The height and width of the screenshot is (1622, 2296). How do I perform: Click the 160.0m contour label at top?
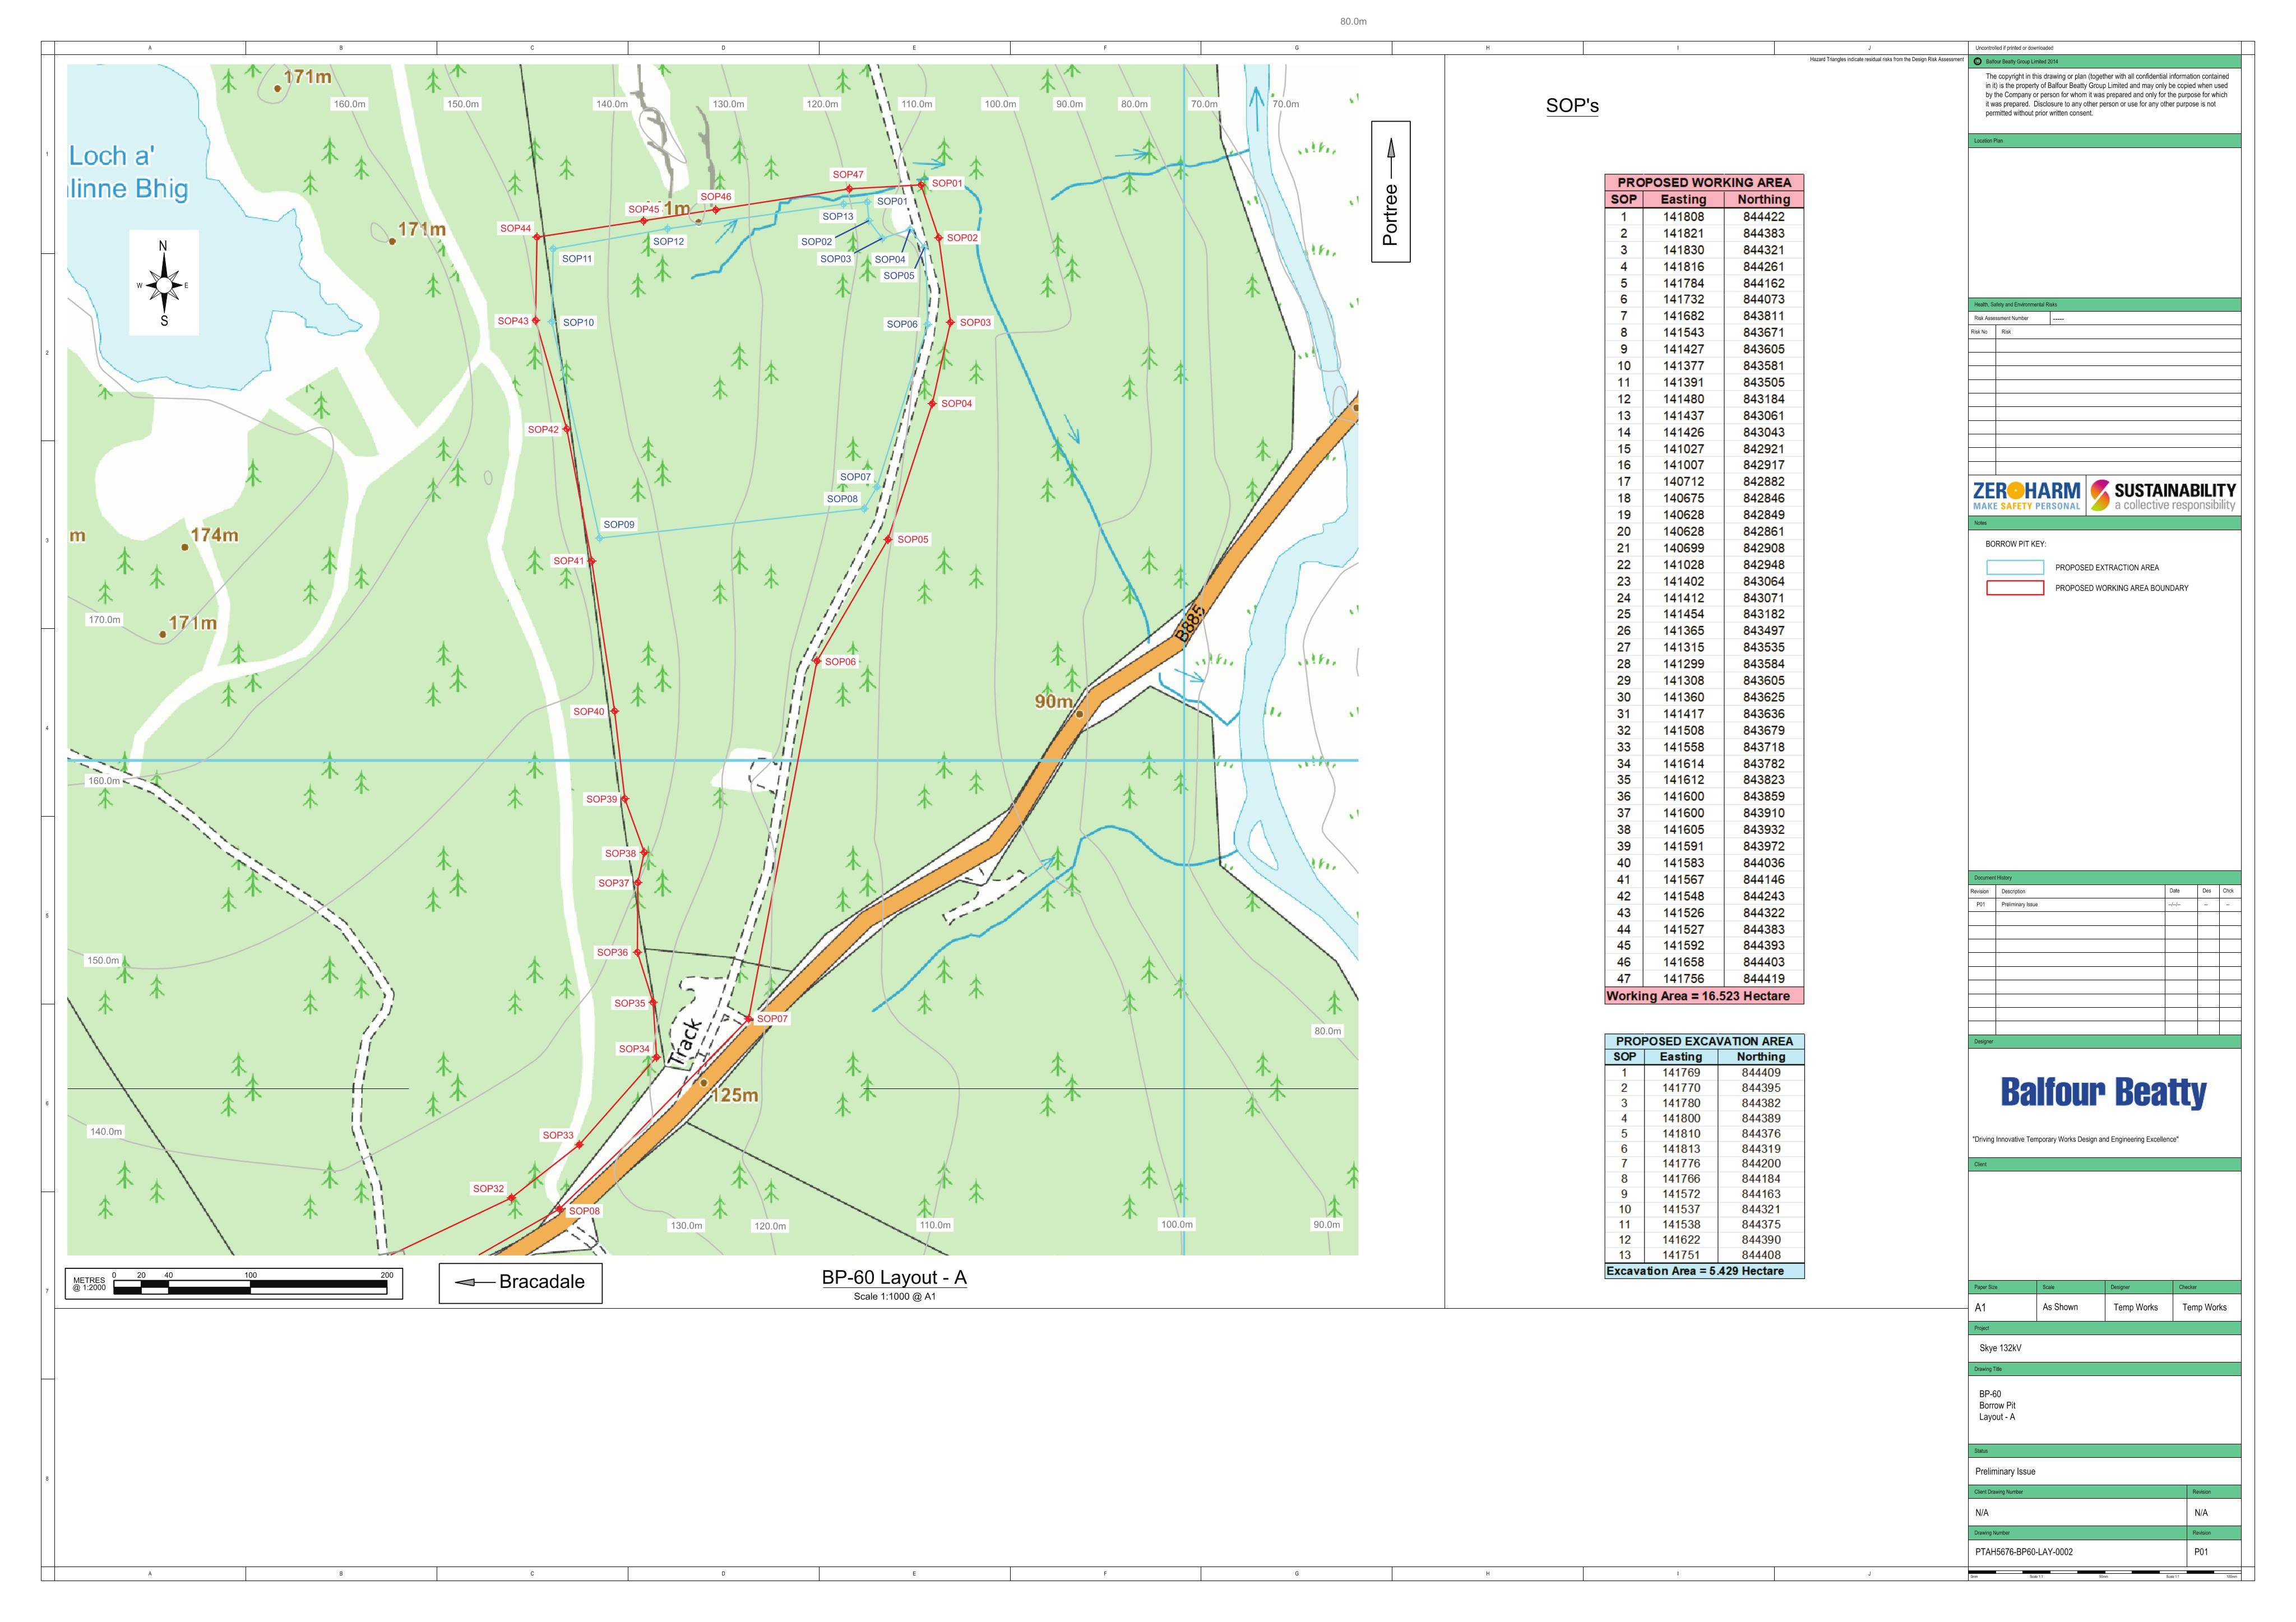click(x=349, y=104)
